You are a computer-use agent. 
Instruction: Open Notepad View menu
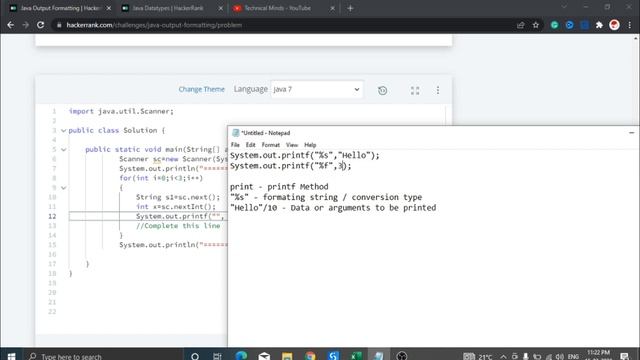pyautogui.click(x=291, y=145)
